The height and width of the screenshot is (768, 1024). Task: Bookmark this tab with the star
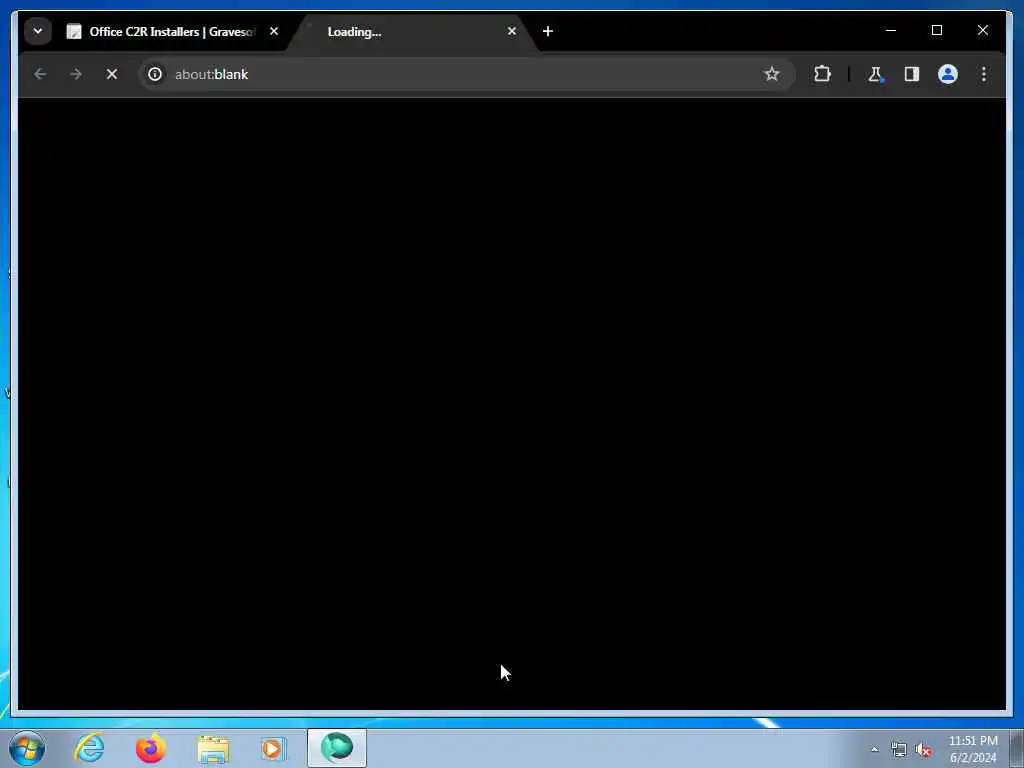coord(772,74)
